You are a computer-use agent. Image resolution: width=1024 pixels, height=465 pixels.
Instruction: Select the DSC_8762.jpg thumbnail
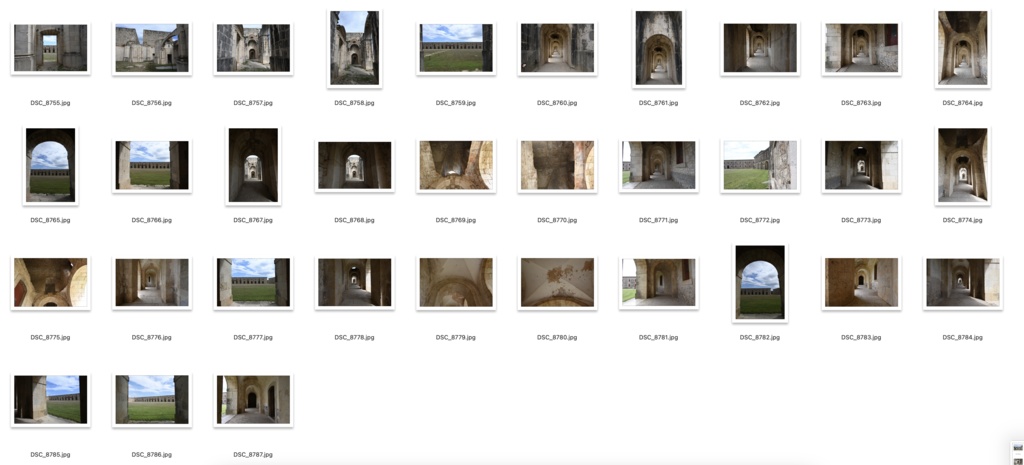point(760,48)
